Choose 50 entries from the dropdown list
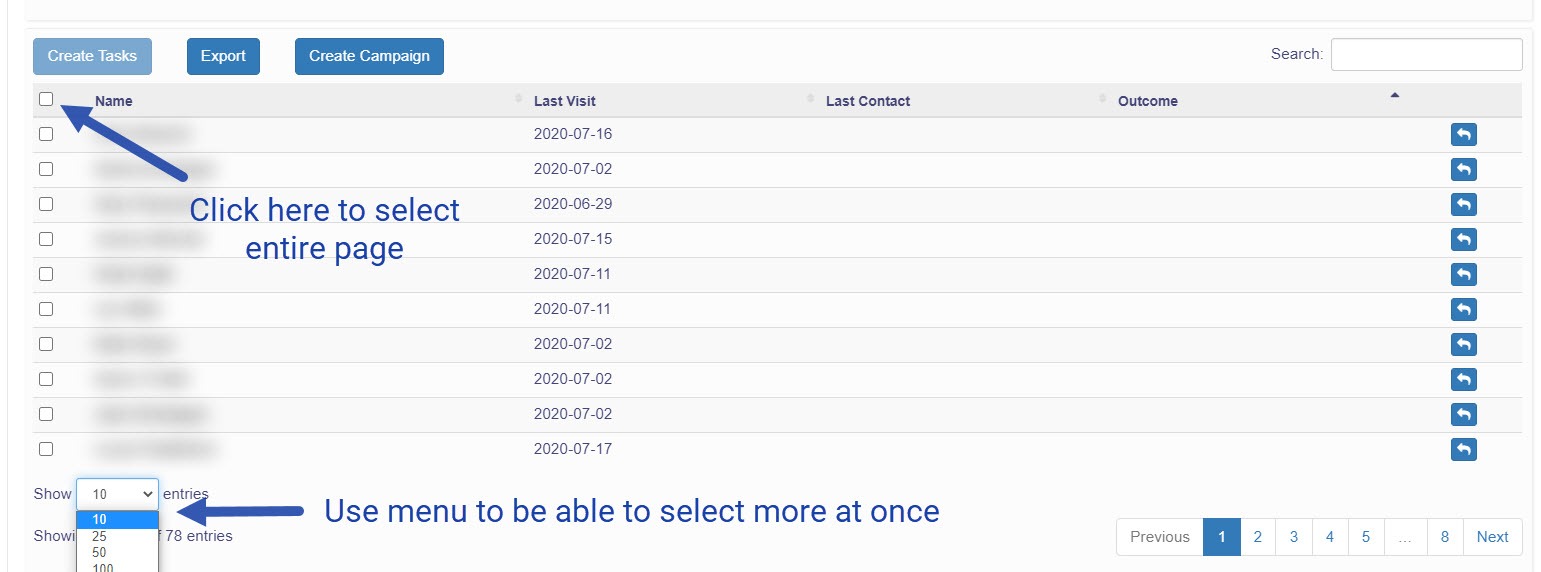The height and width of the screenshot is (572, 1541). pyautogui.click(x=100, y=552)
